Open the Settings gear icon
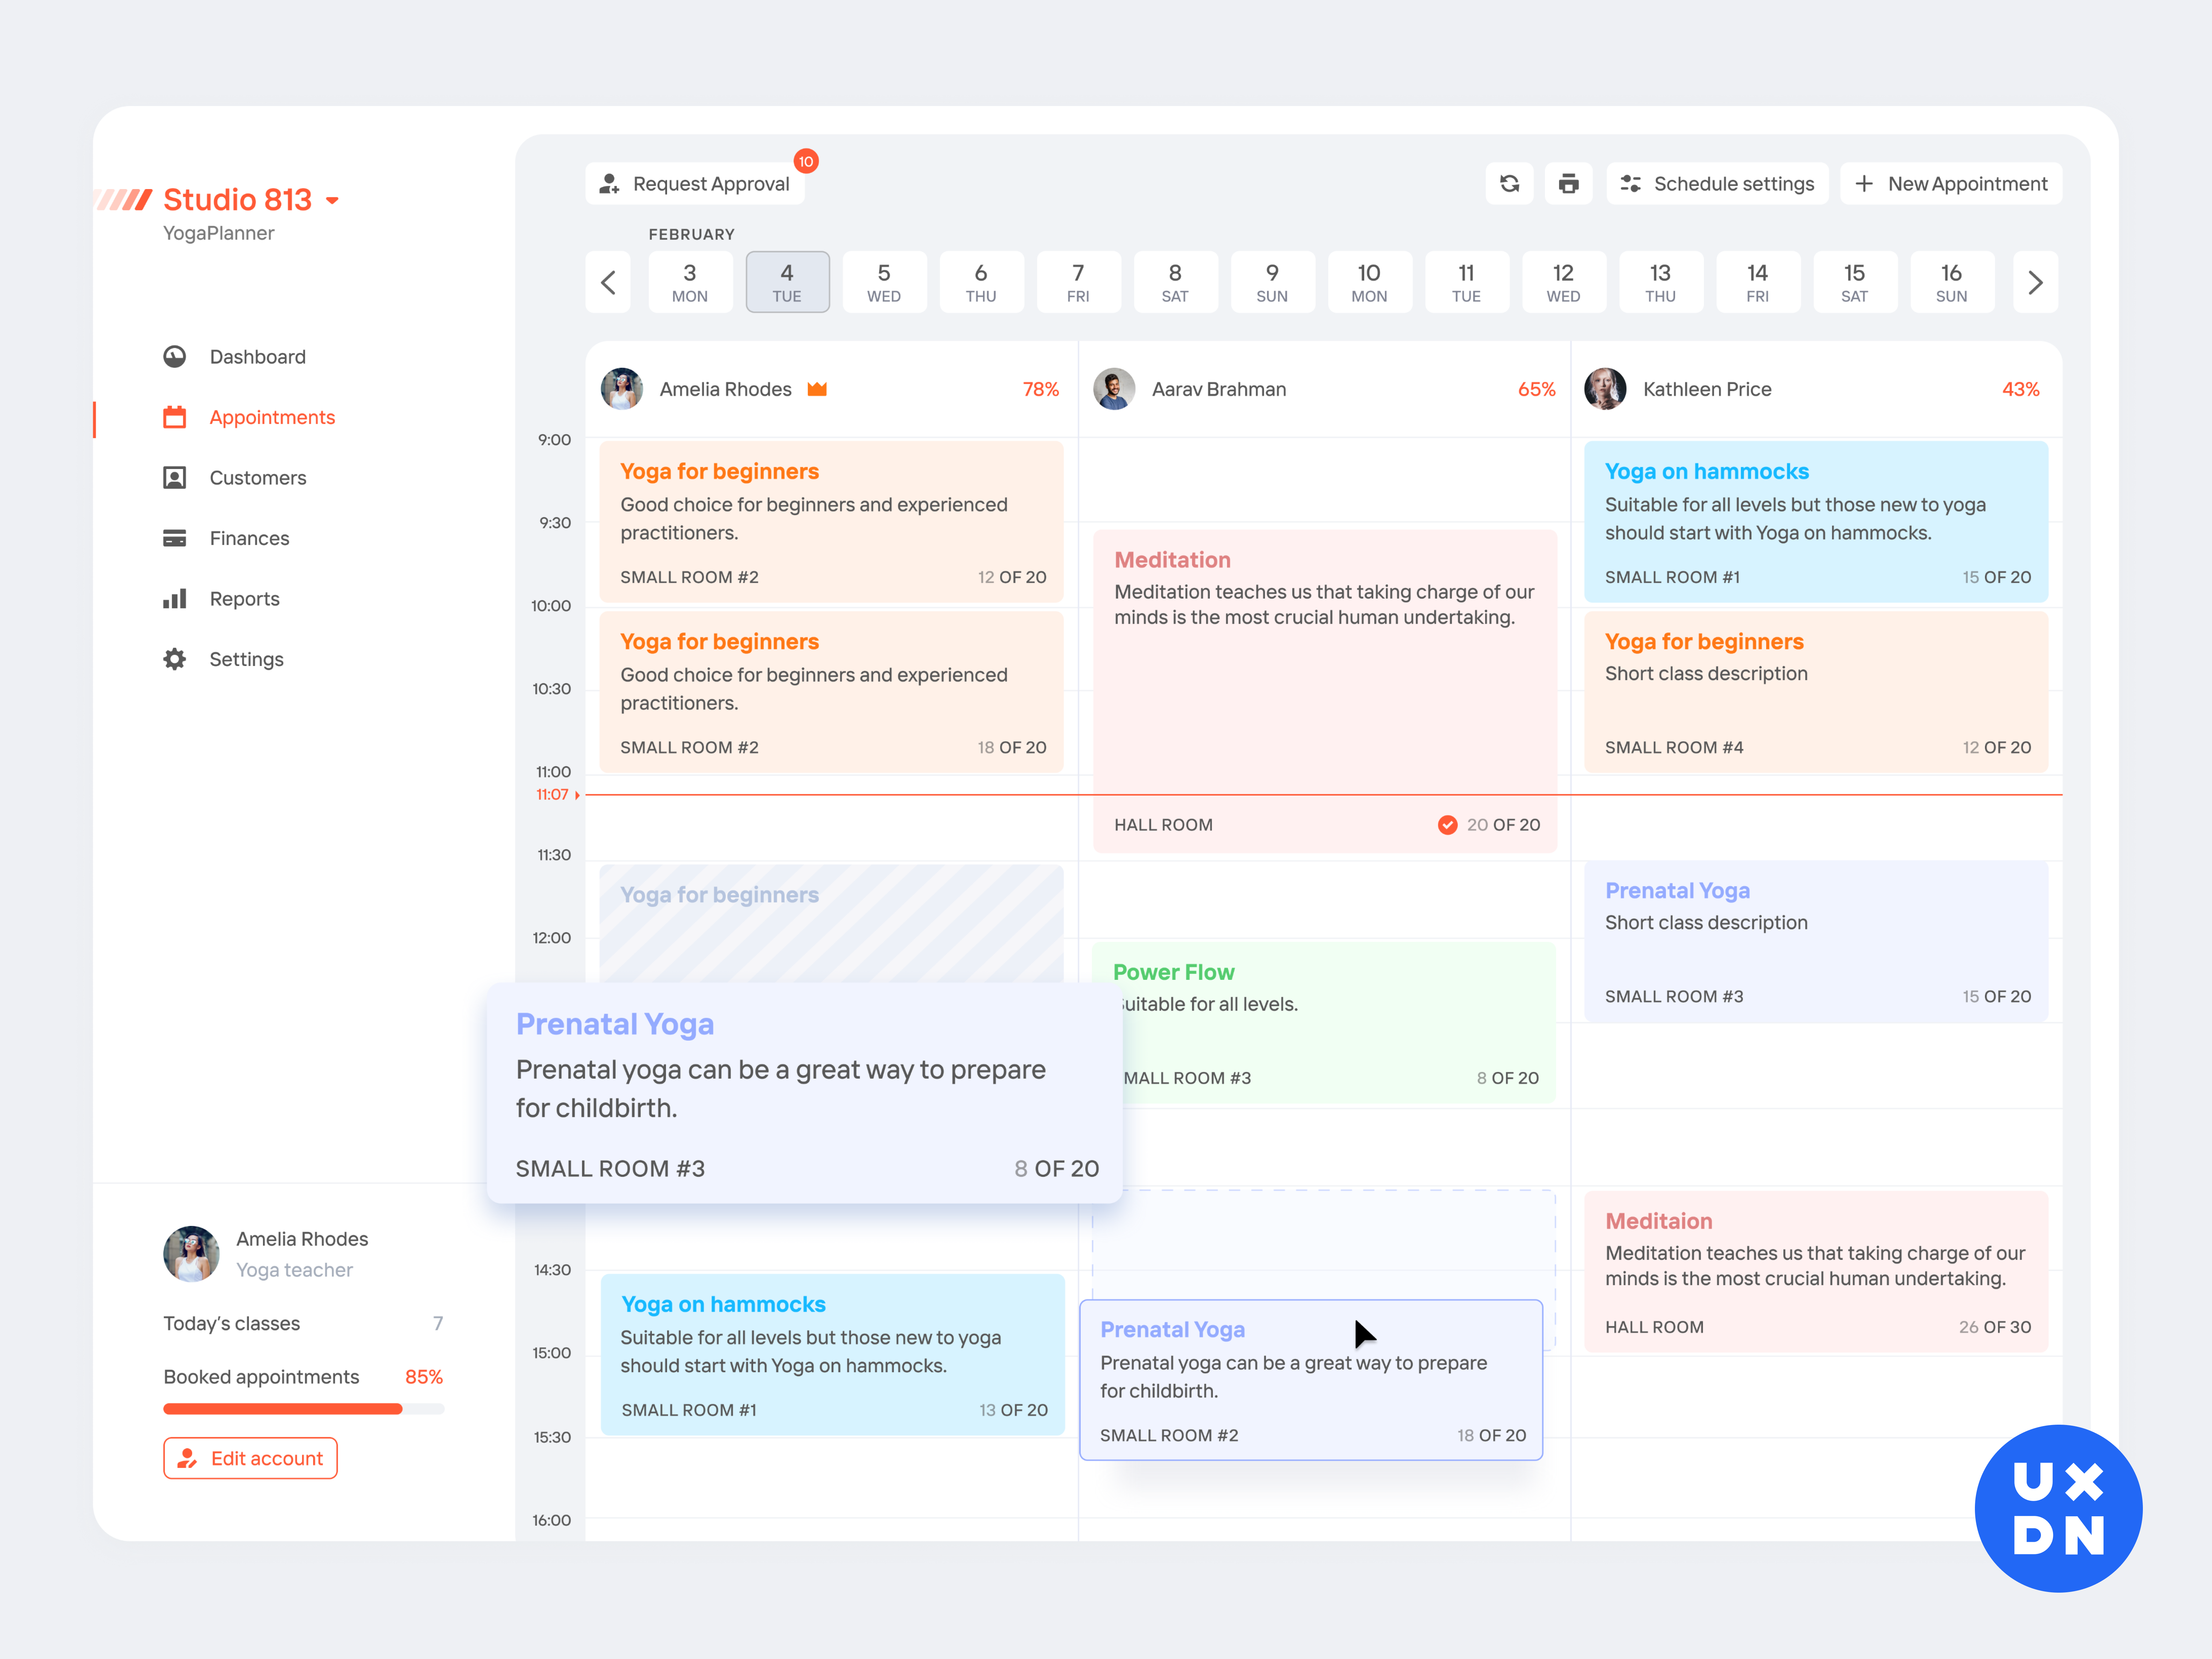 click(175, 659)
